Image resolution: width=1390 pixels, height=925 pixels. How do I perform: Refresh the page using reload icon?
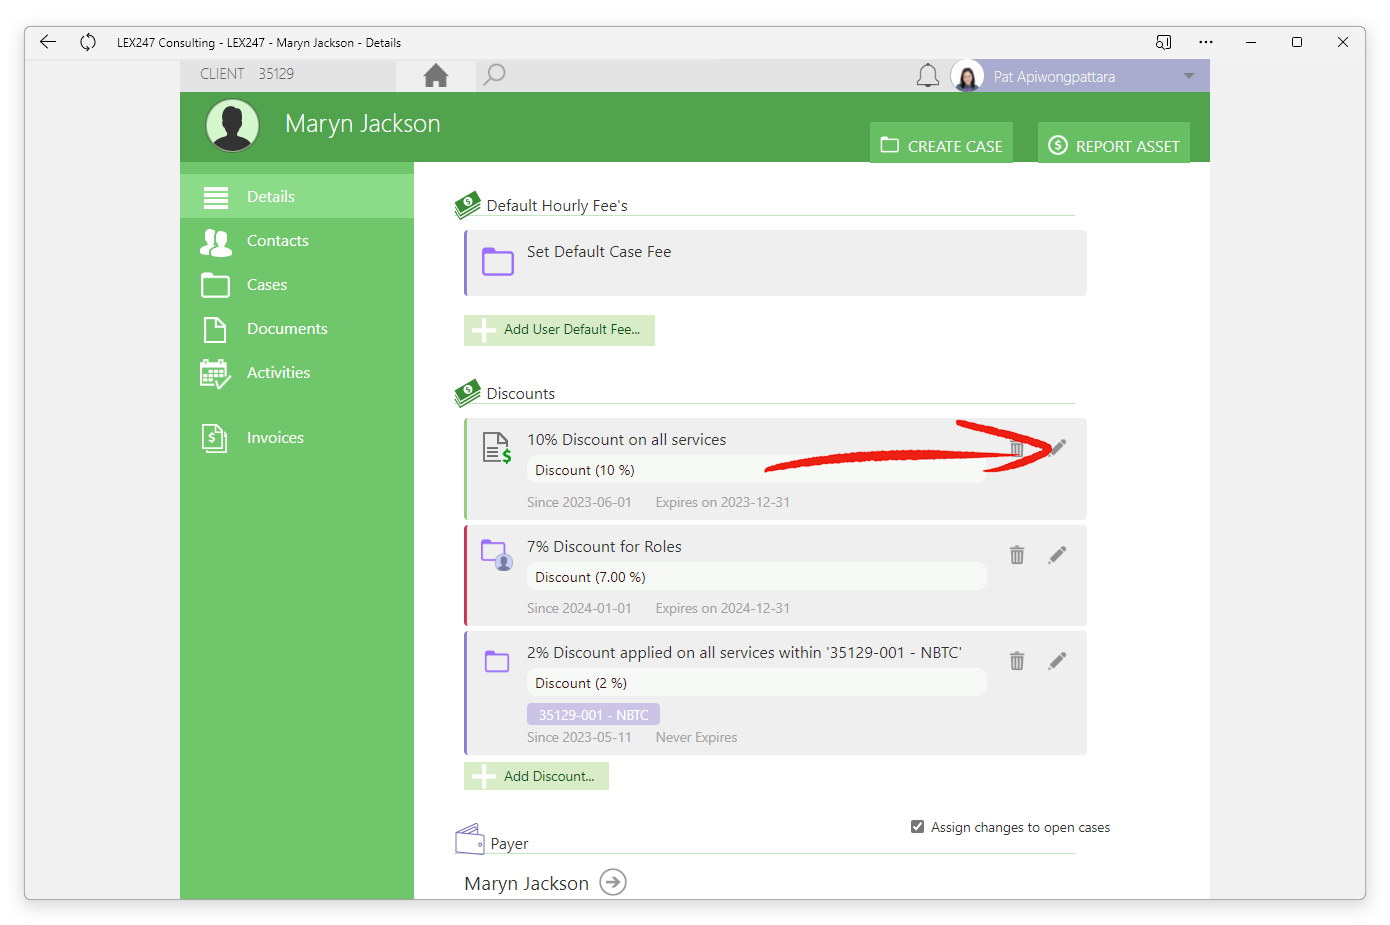88,42
